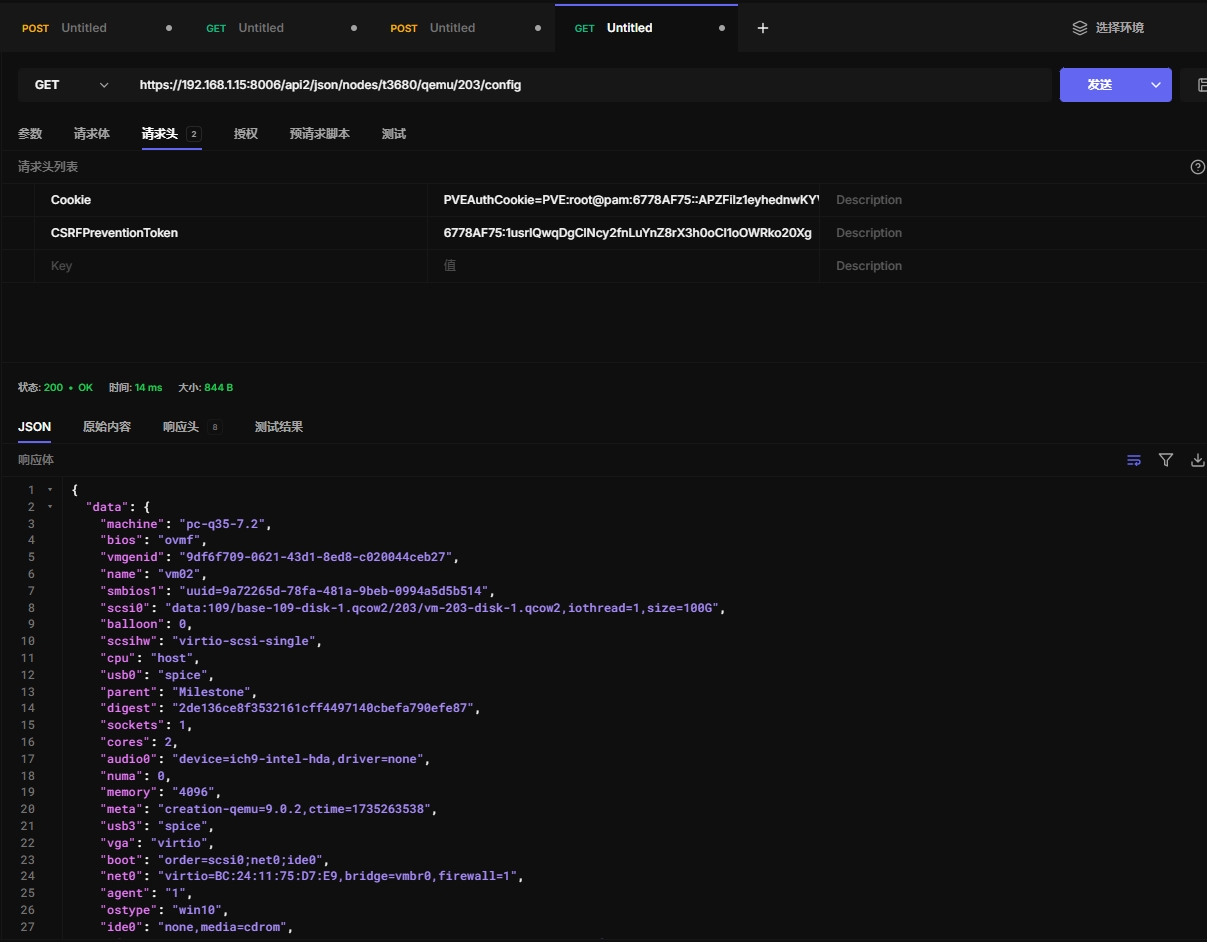Collapse the root JSON object on line 1
Image resolution: width=1207 pixels, height=942 pixels.
pyautogui.click(x=50, y=490)
